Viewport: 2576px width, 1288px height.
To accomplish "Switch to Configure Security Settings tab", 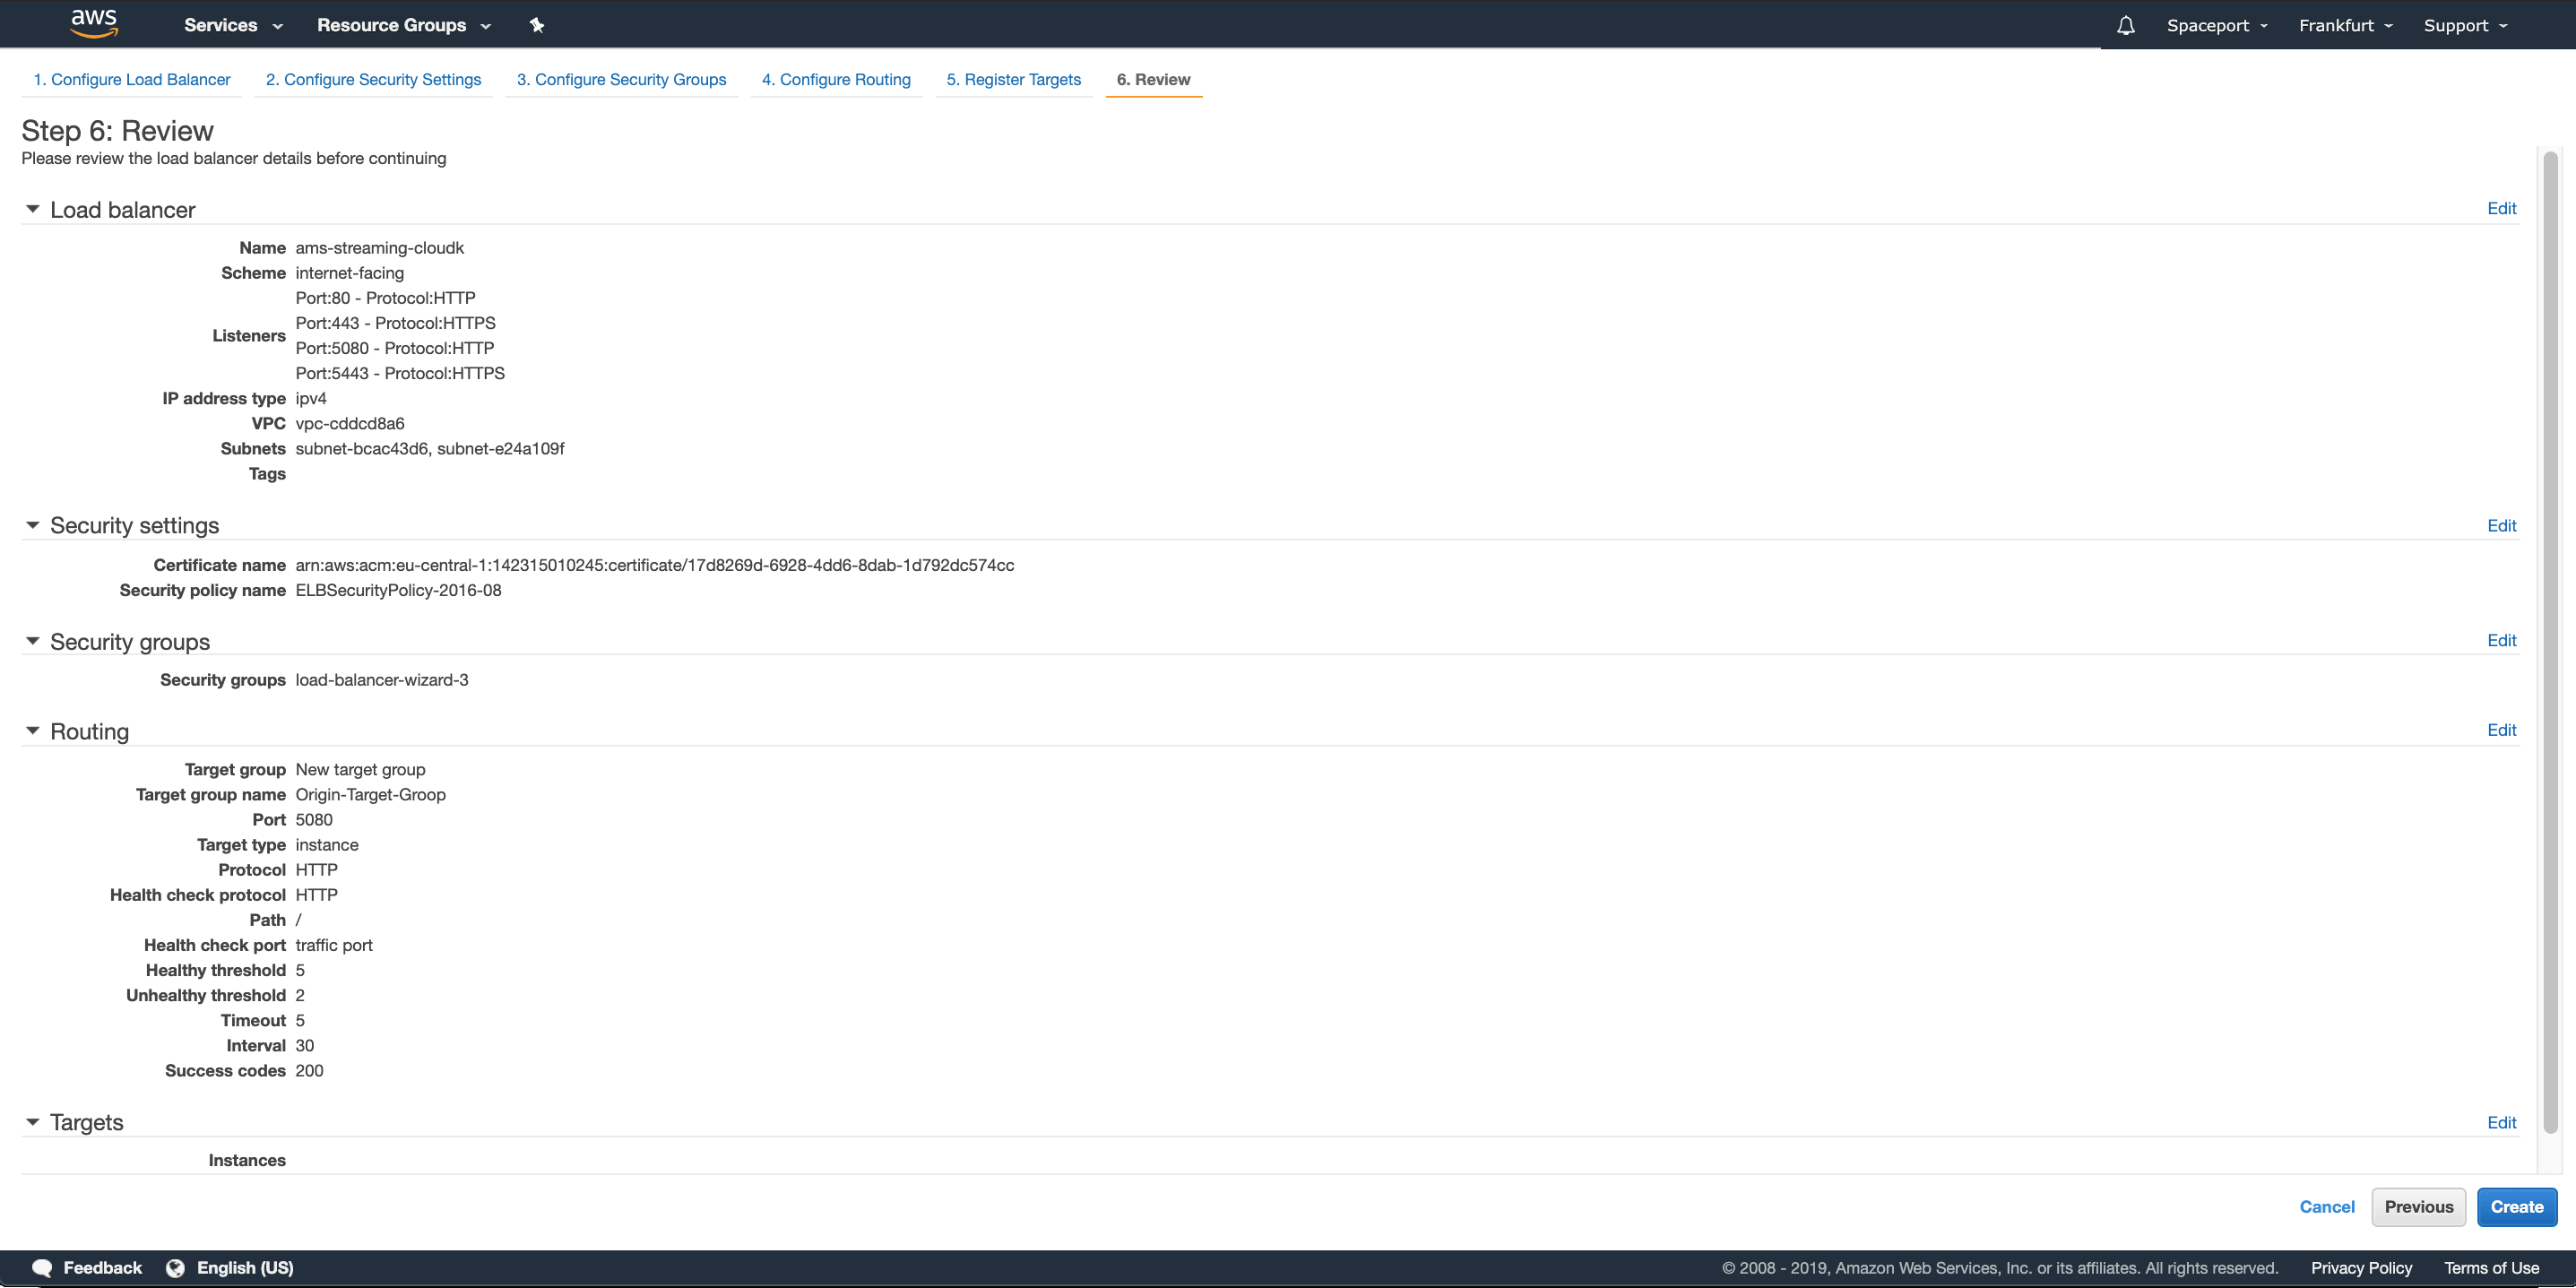I will [x=373, y=79].
